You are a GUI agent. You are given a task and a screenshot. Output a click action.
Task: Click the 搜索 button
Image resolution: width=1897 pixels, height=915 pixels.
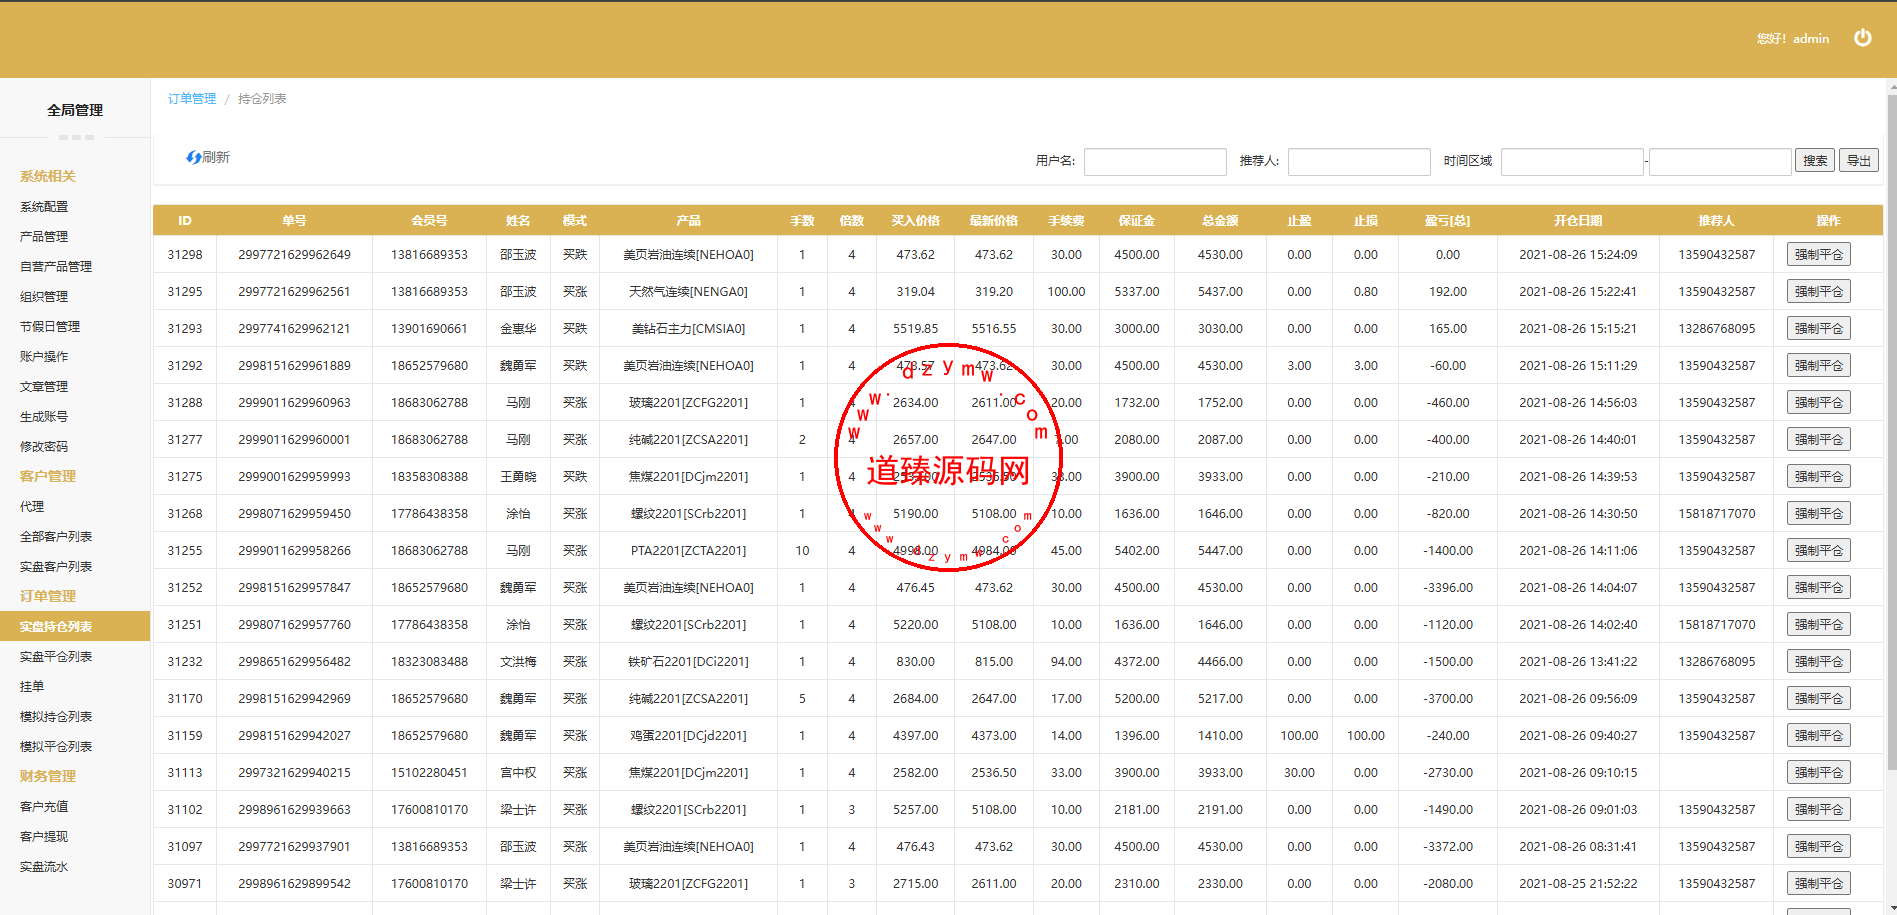[1815, 160]
